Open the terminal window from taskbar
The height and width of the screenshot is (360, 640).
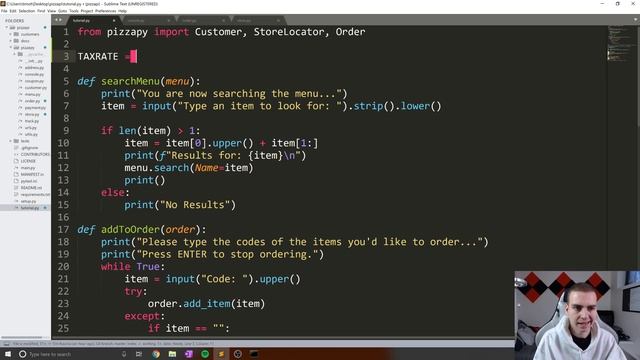tap(254, 354)
